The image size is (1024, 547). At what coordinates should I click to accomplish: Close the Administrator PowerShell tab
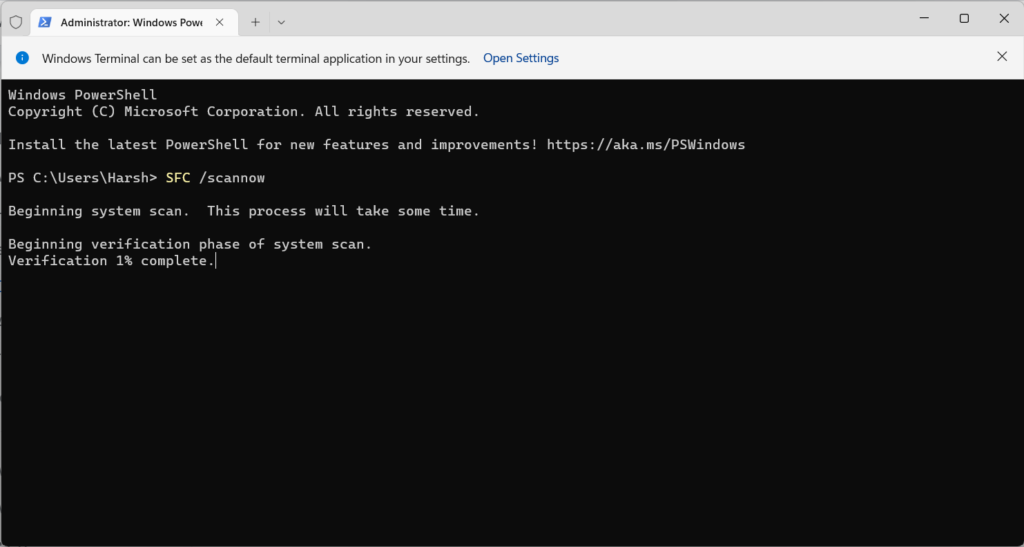pos(220,21)
